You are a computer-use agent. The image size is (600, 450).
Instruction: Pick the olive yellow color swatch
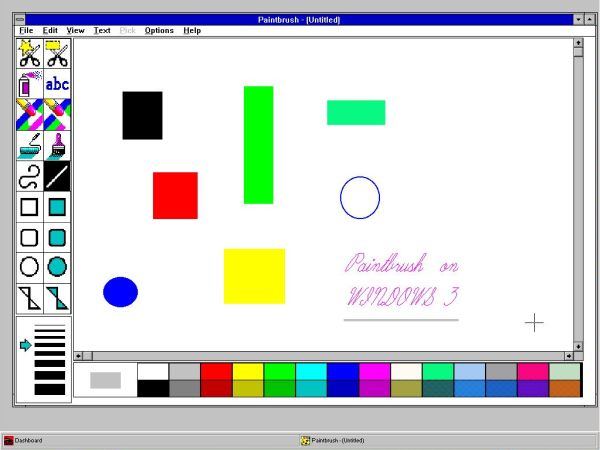(248, 388)
